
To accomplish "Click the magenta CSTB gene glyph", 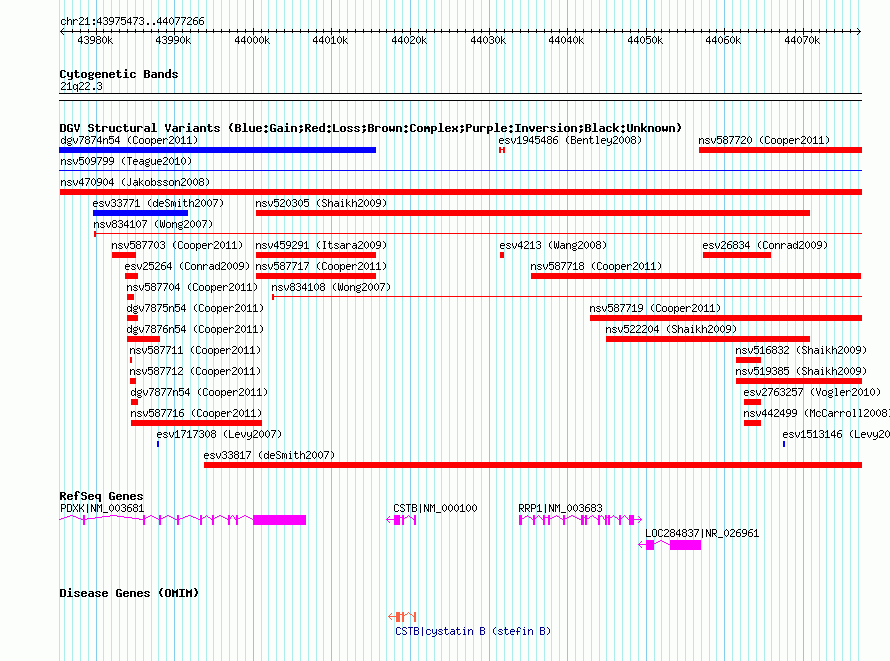I will [x=402, y=520].
